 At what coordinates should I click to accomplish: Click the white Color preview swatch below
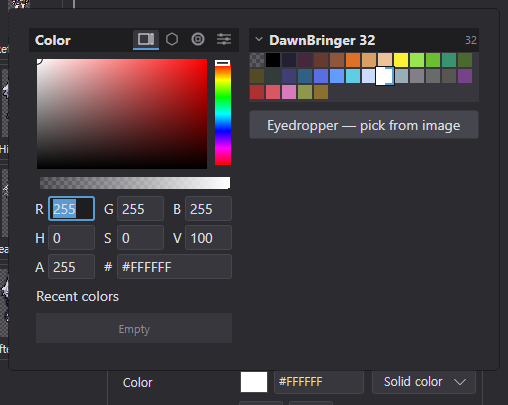(x=254, y=382)
